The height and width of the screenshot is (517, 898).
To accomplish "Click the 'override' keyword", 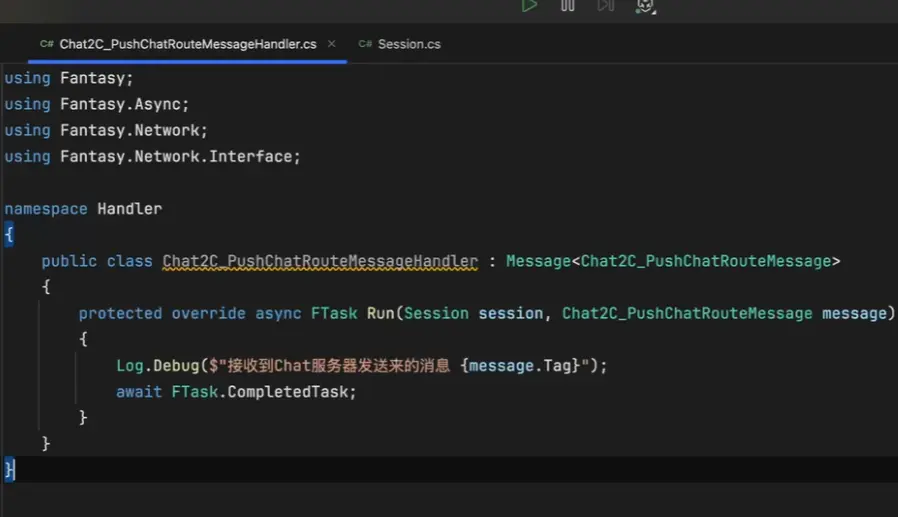I will [208, 314].
